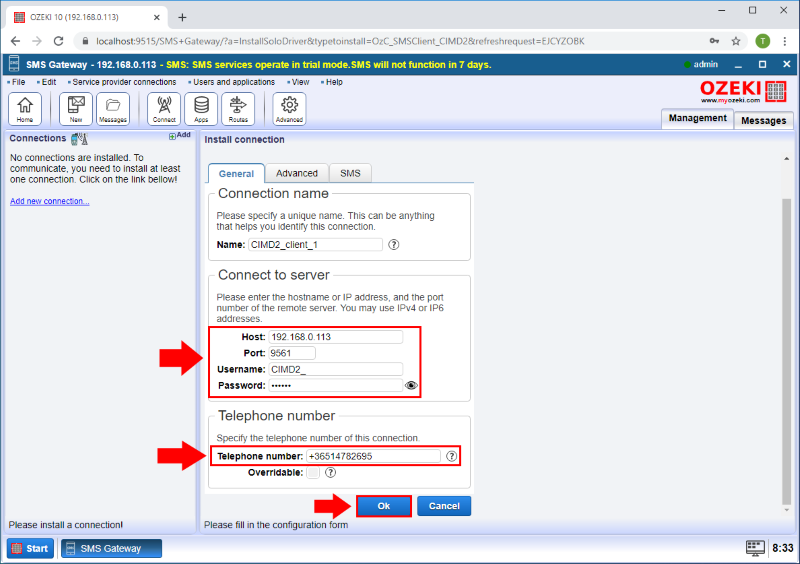Viewport: 800px width, 564px height.
Task: Close the OZEKI 10 browser tab
Action: [x=157, y=17]
